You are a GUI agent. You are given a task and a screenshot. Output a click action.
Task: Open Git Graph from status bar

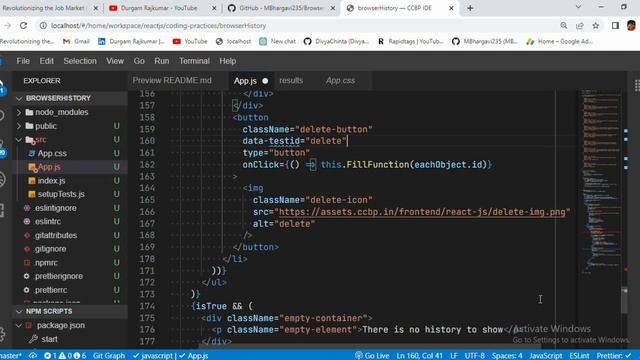(109, 356)
